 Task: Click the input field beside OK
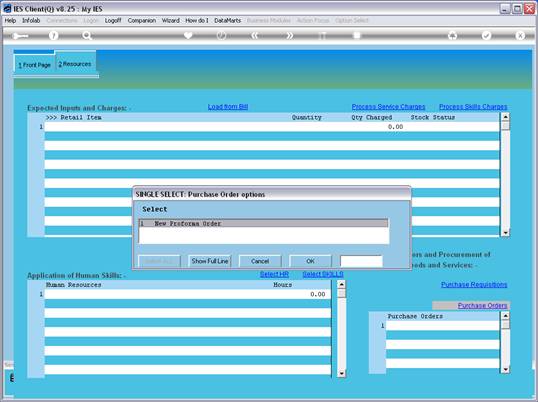coord(361,261)
